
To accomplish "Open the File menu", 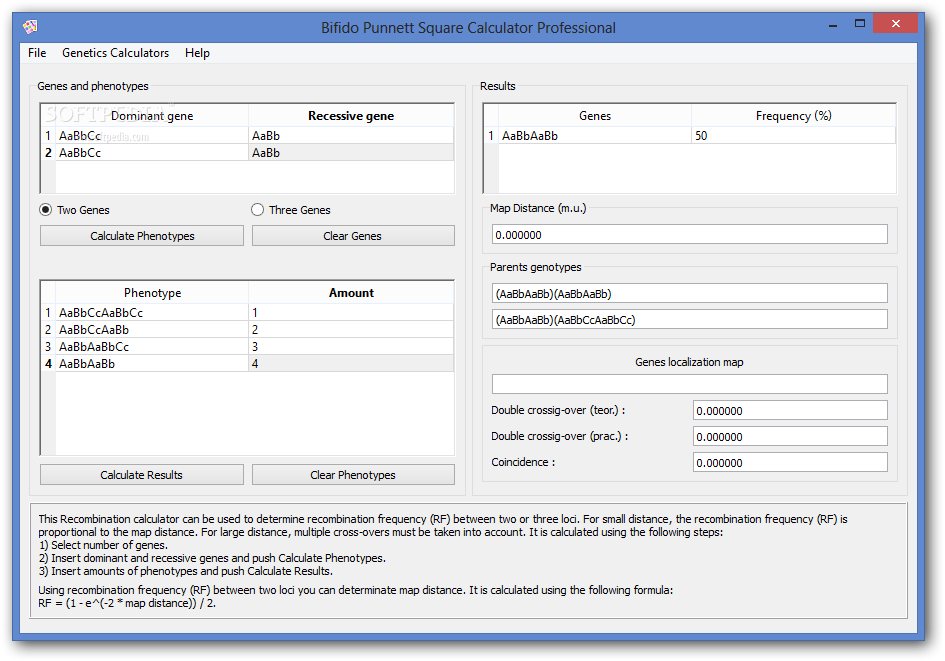I will point(37,53).
